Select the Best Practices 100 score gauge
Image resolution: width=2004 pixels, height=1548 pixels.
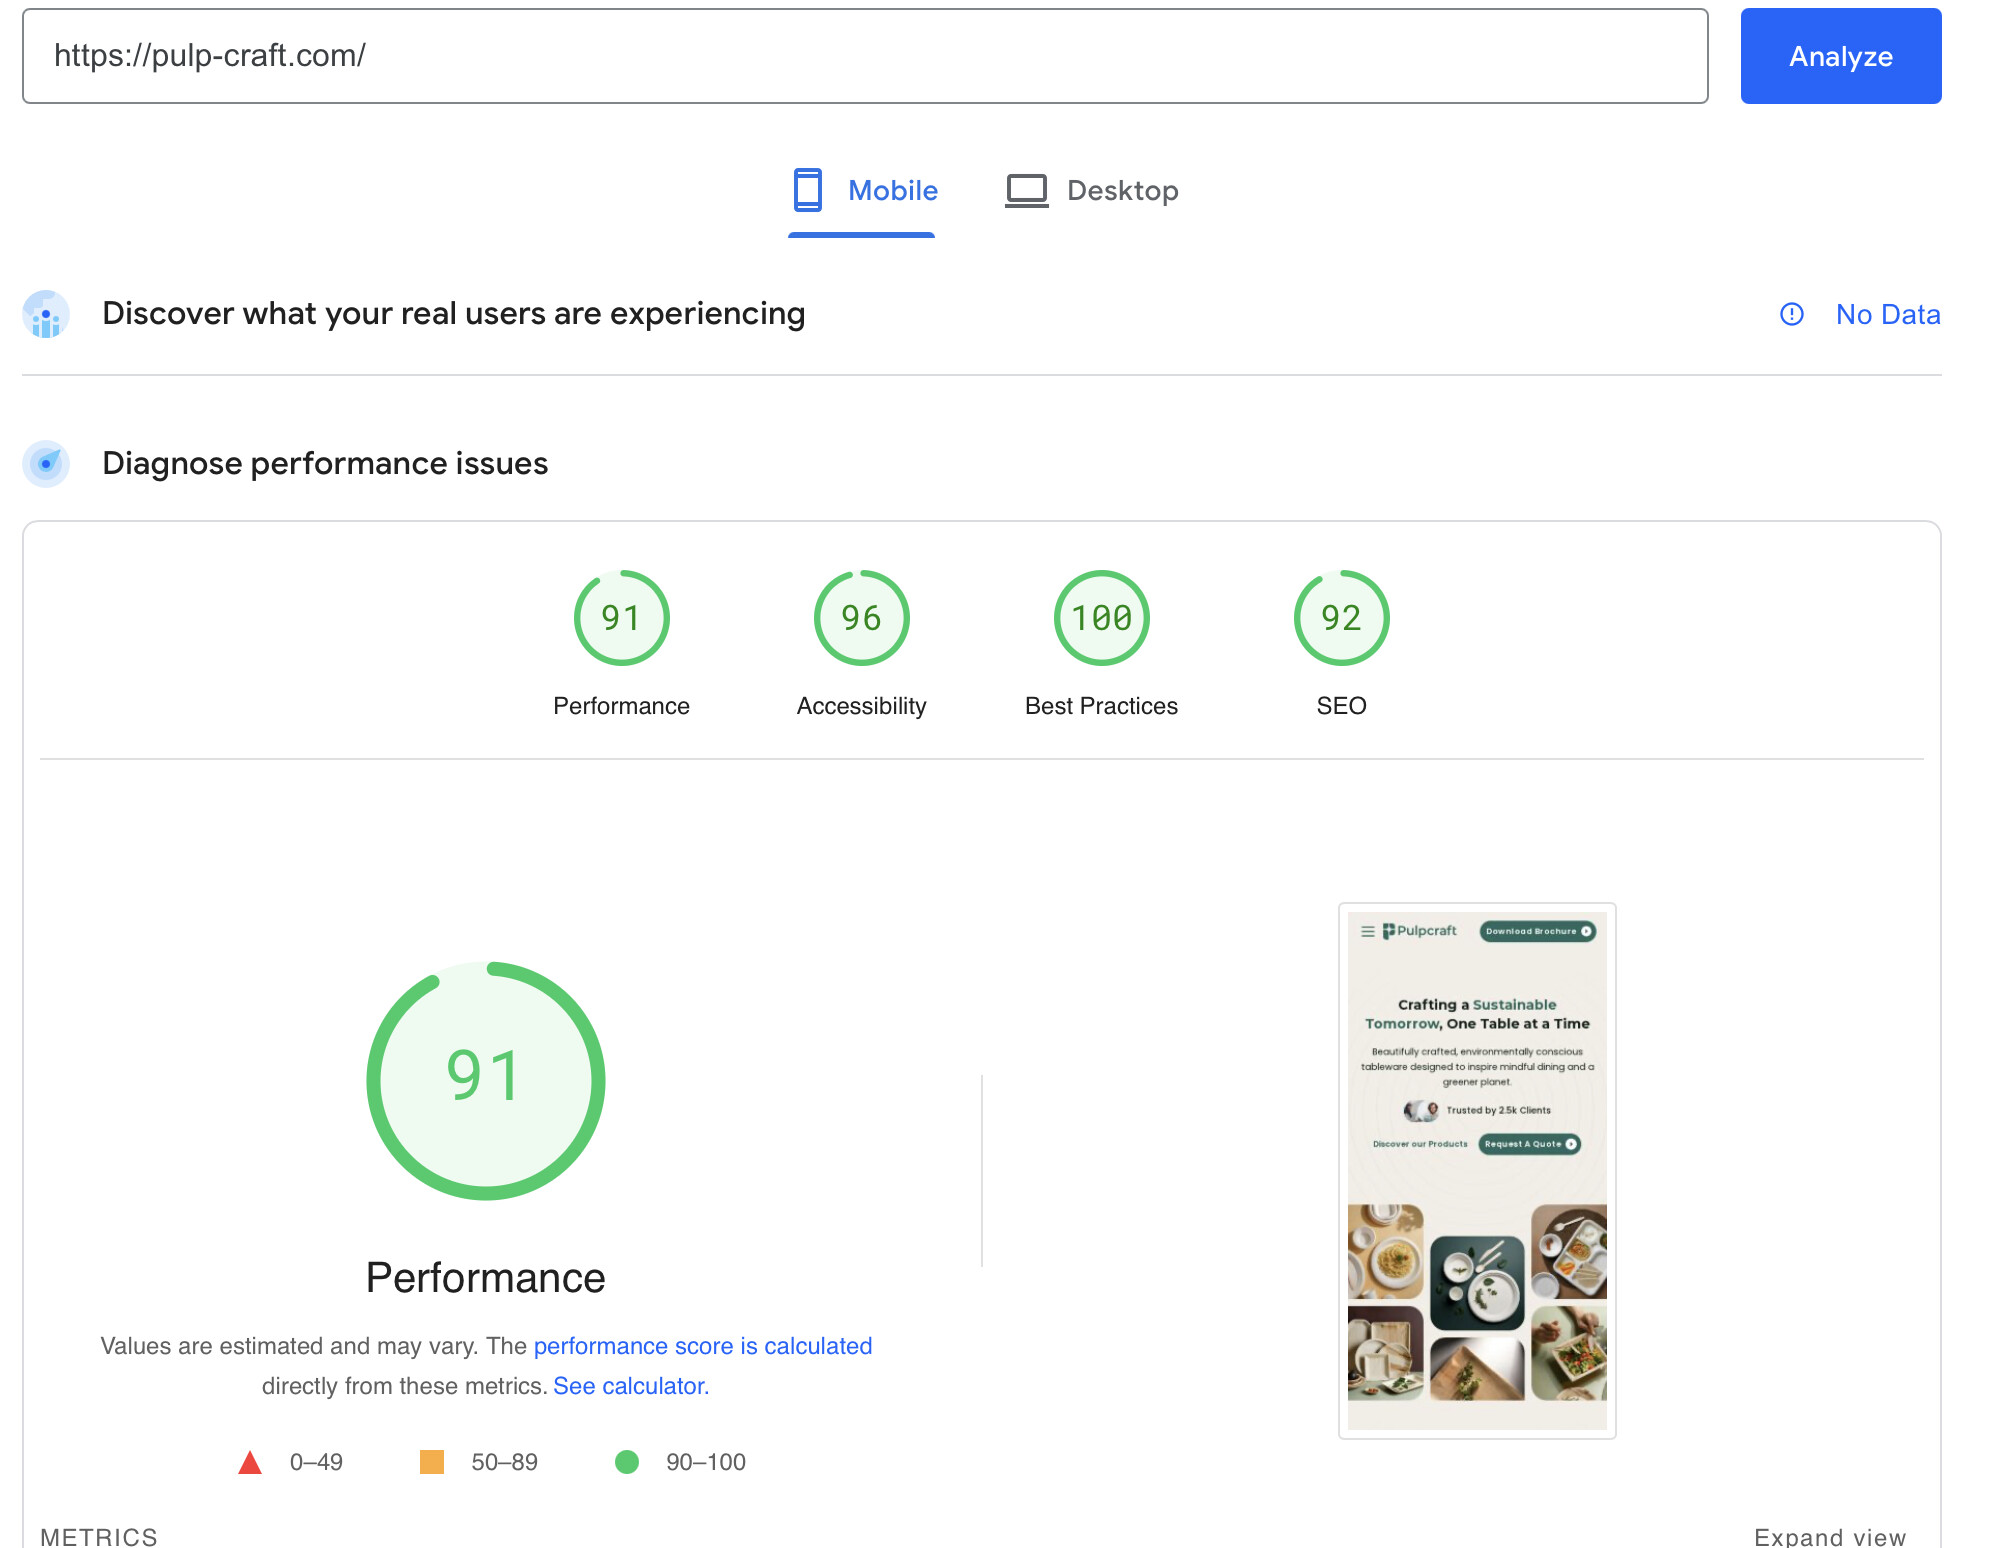coord(1101,618)
